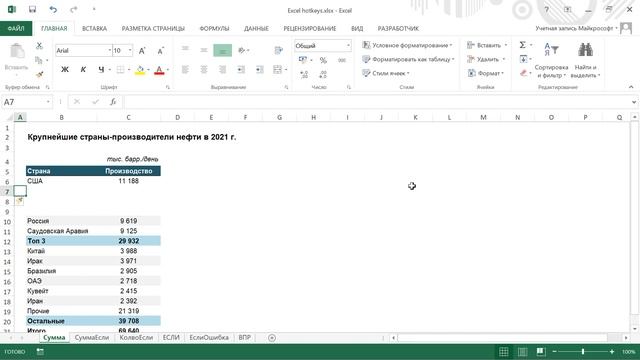Click the Name Box showing A7
Viewport: 640px width, 360px height.
(23, 102)
